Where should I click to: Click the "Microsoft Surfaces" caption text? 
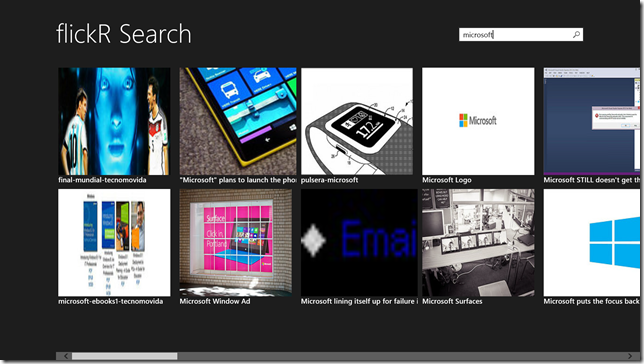point(452,301)
